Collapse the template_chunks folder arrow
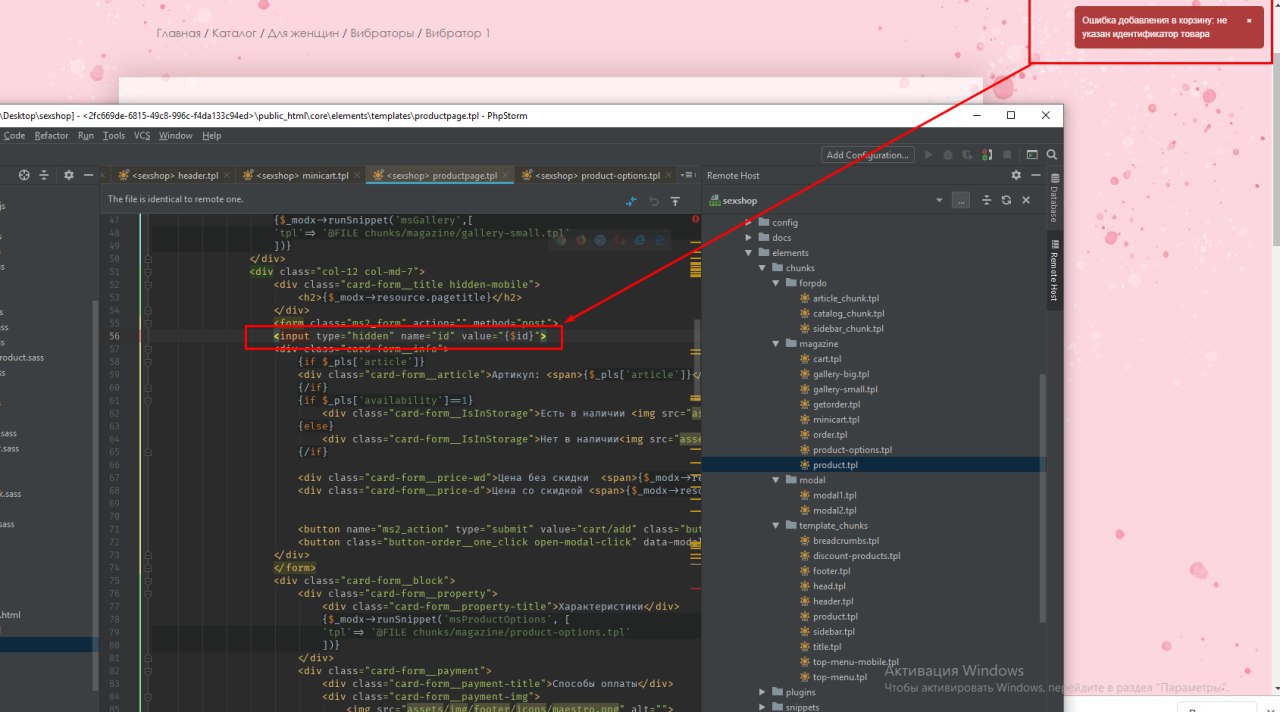Image resolution: width=1280 pixels, height=712 pixels. [777, 526]
